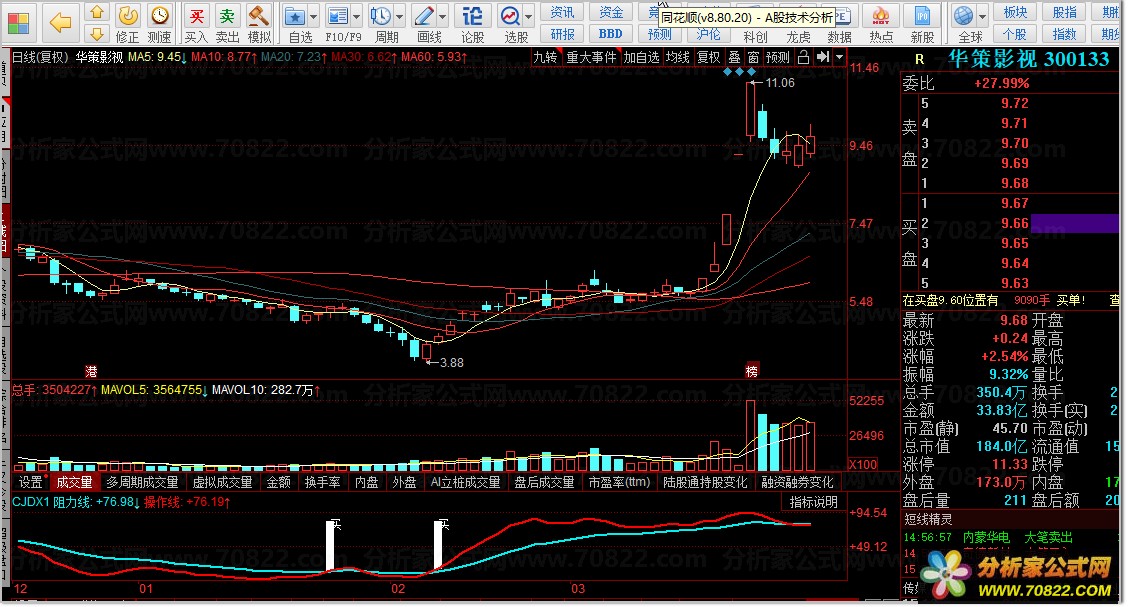1128x607 pixels.
Task: Switch to the AI立桩成交量 tab
Action: pyautogui.click(x=465, y=482)
